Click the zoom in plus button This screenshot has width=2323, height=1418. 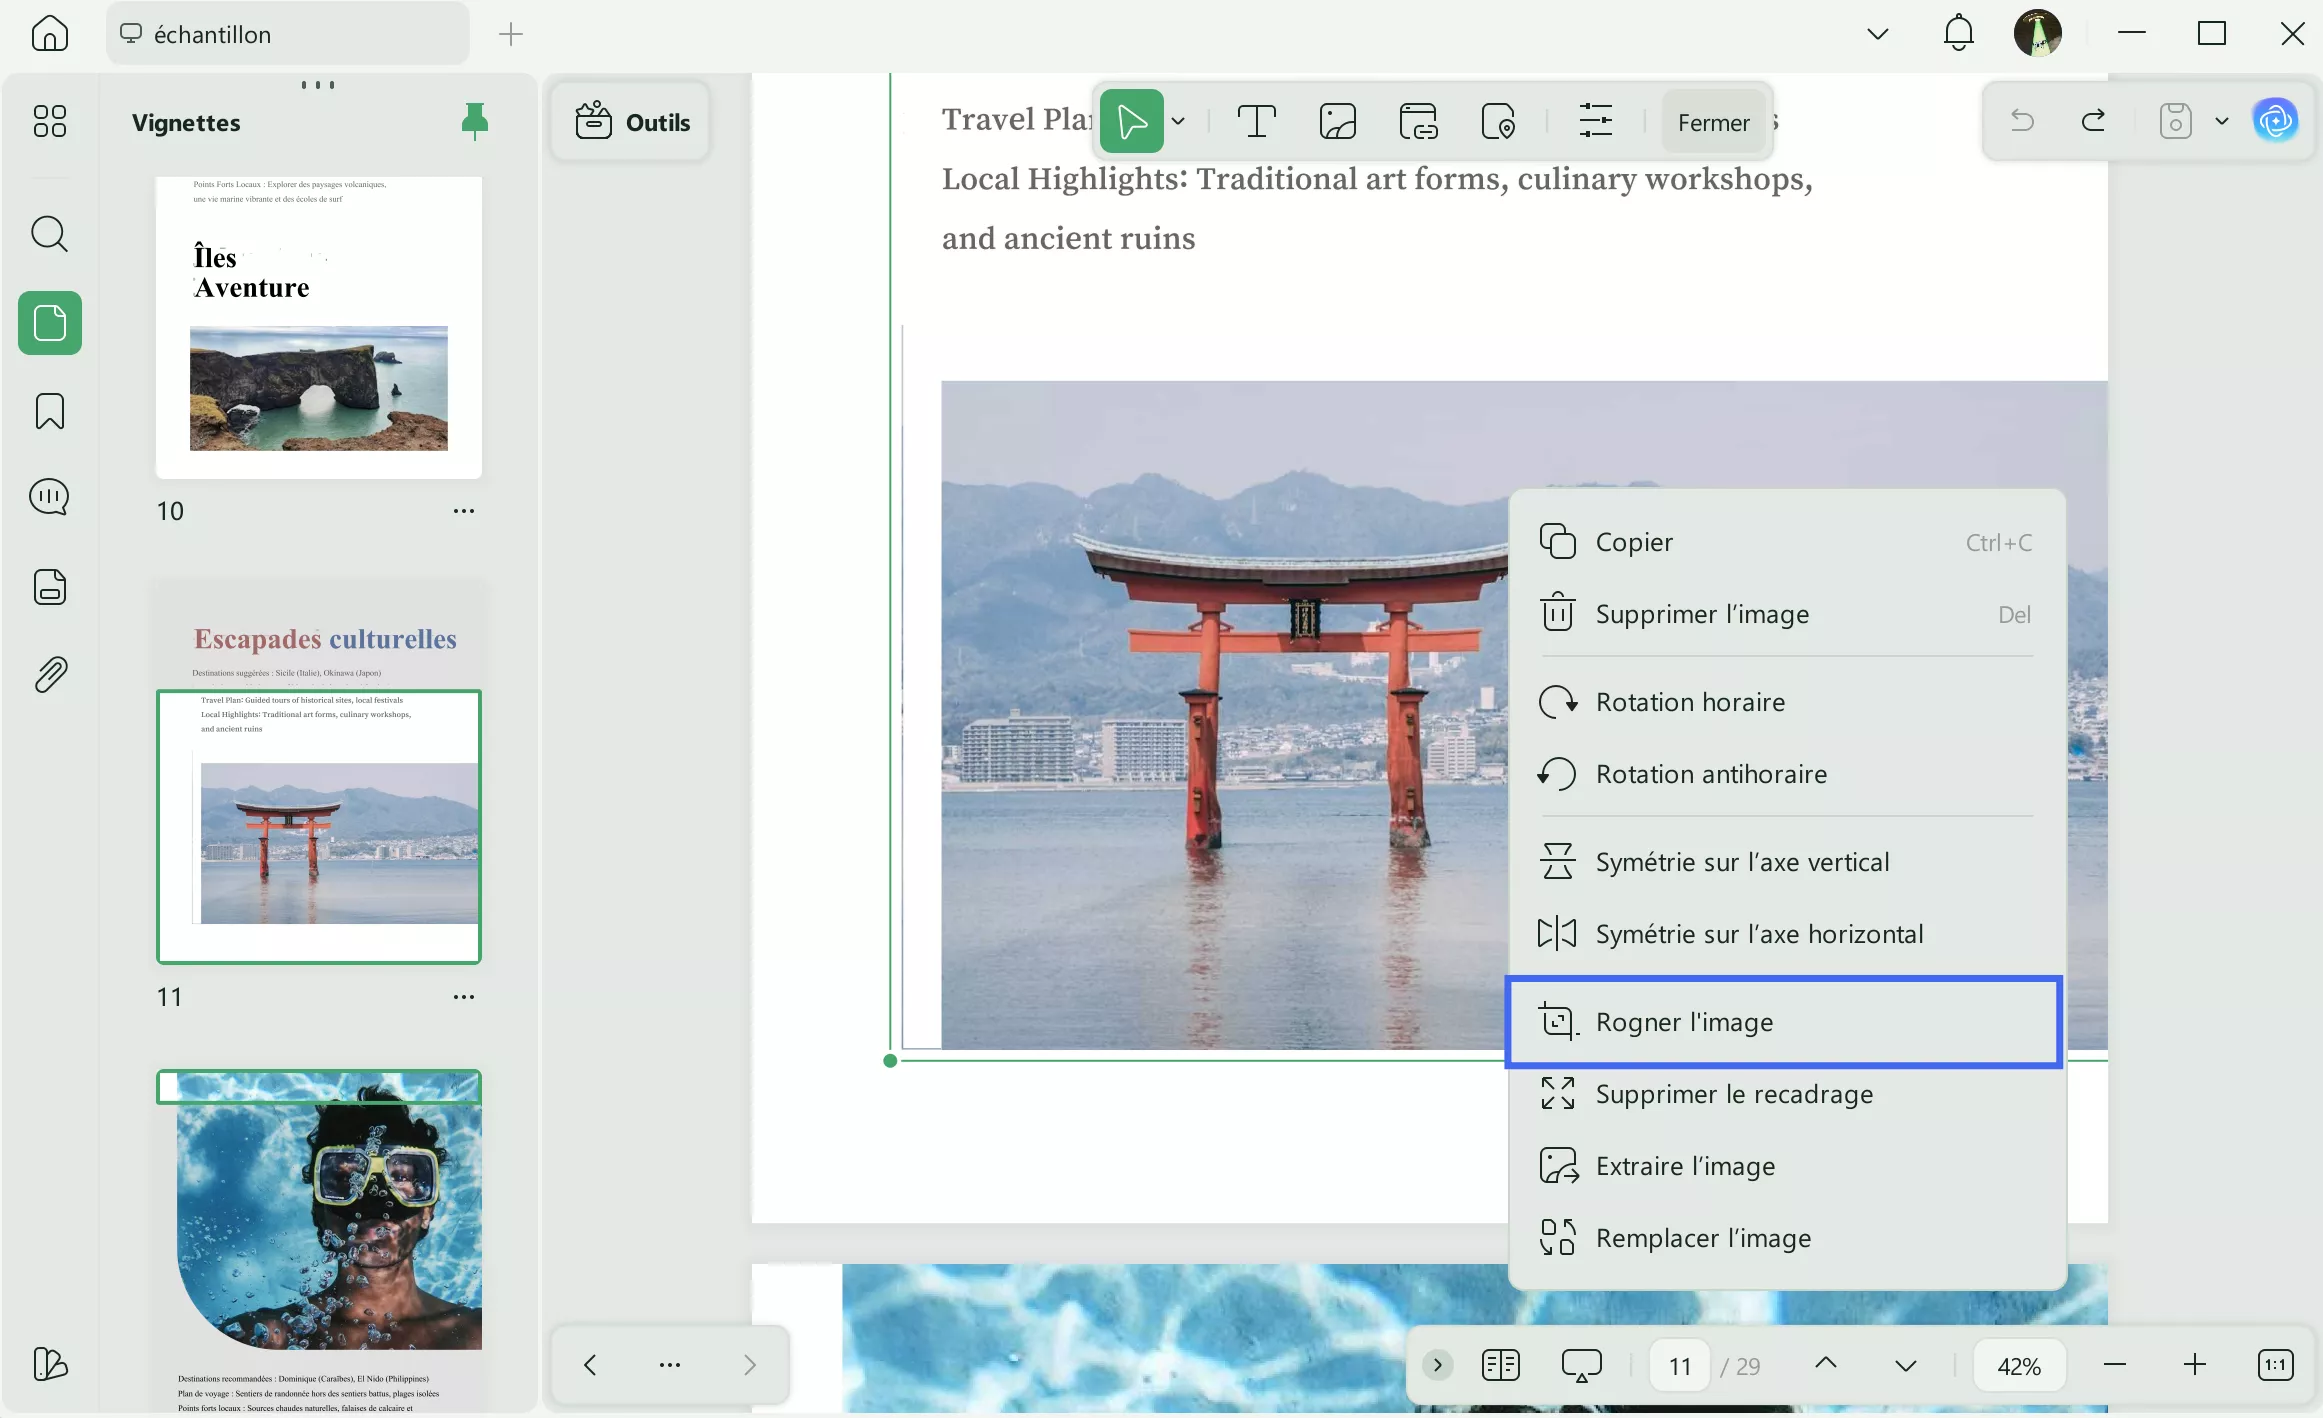click(x=2194, y=1365)
